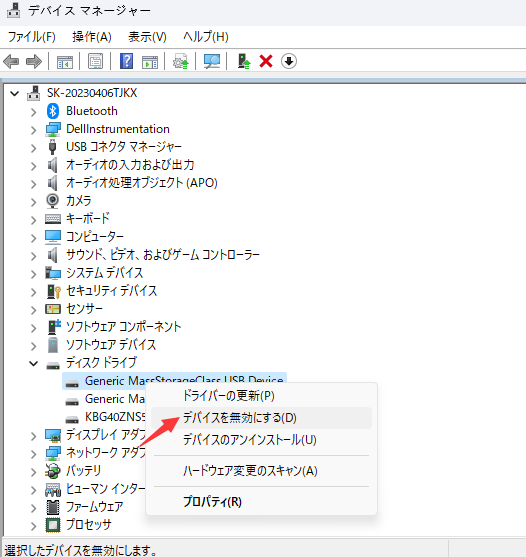Viewport: 526px width, 557px height.
Task: Click the ファームウェア chip icon
Action: click(x=53, y=507)
